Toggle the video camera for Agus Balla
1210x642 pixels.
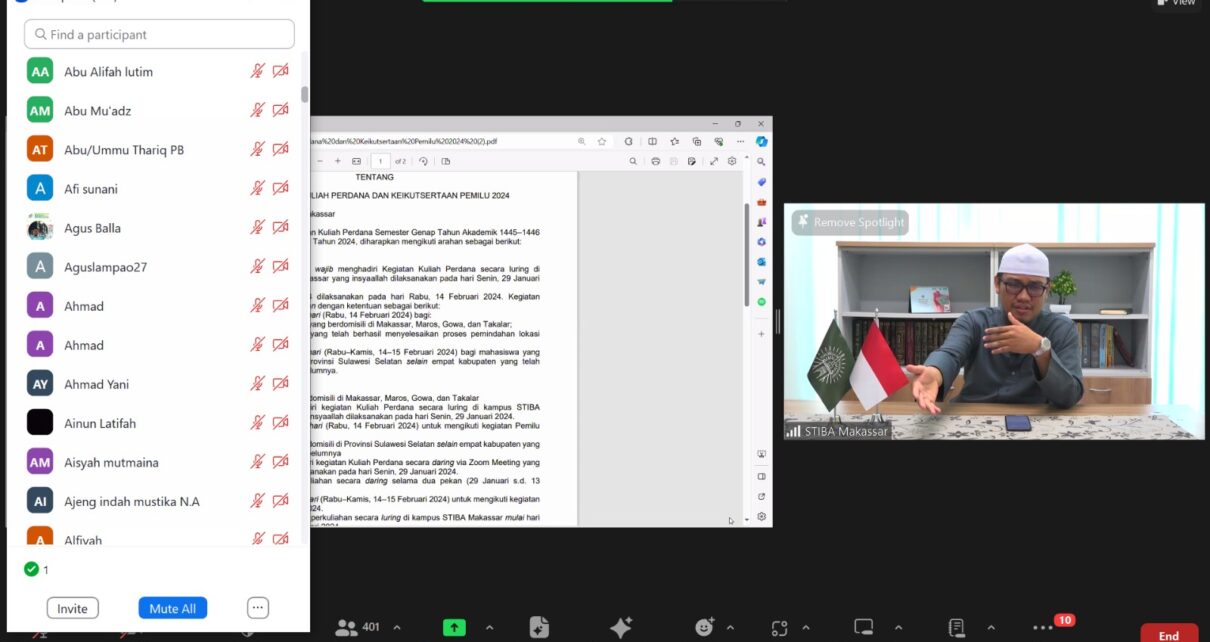point(281,227)
